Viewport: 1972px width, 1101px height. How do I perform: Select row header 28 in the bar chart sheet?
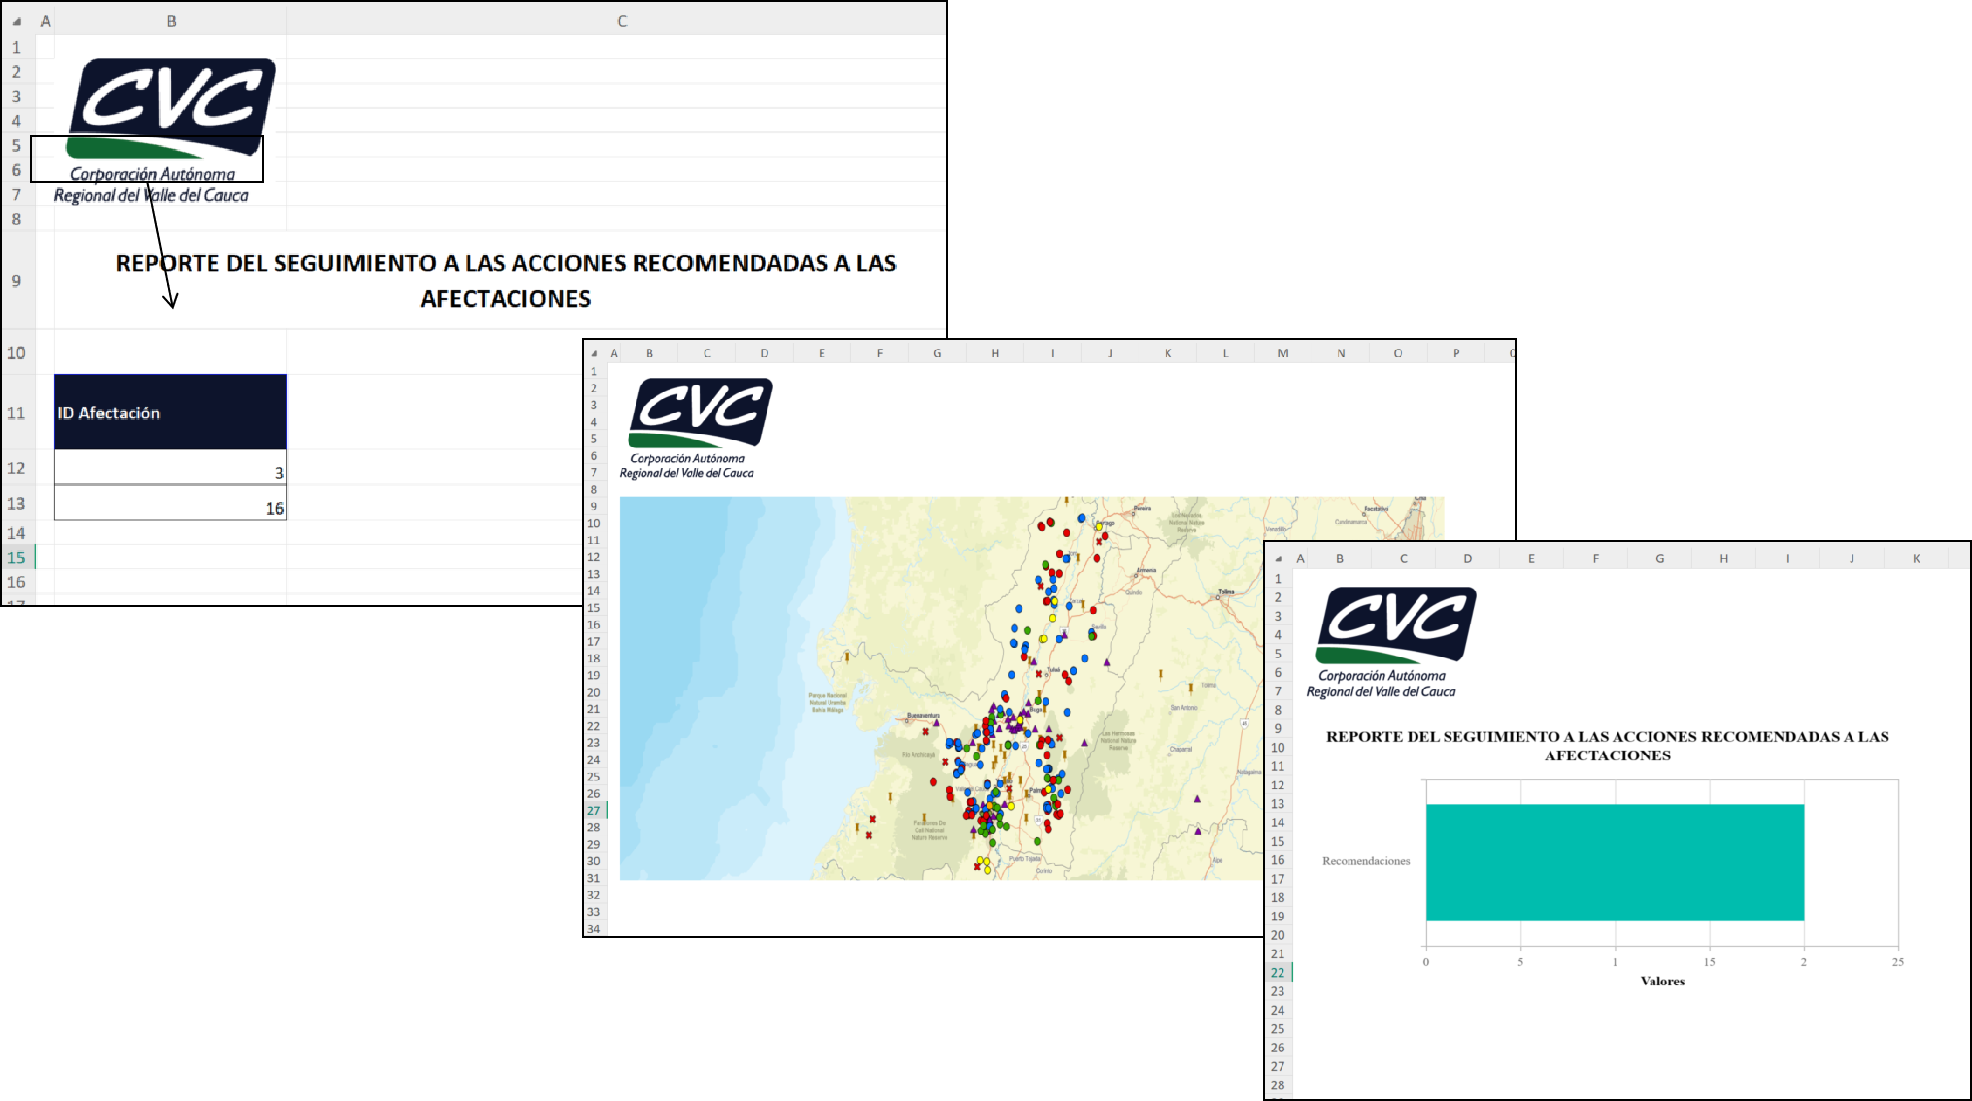coord(1278,1085)
